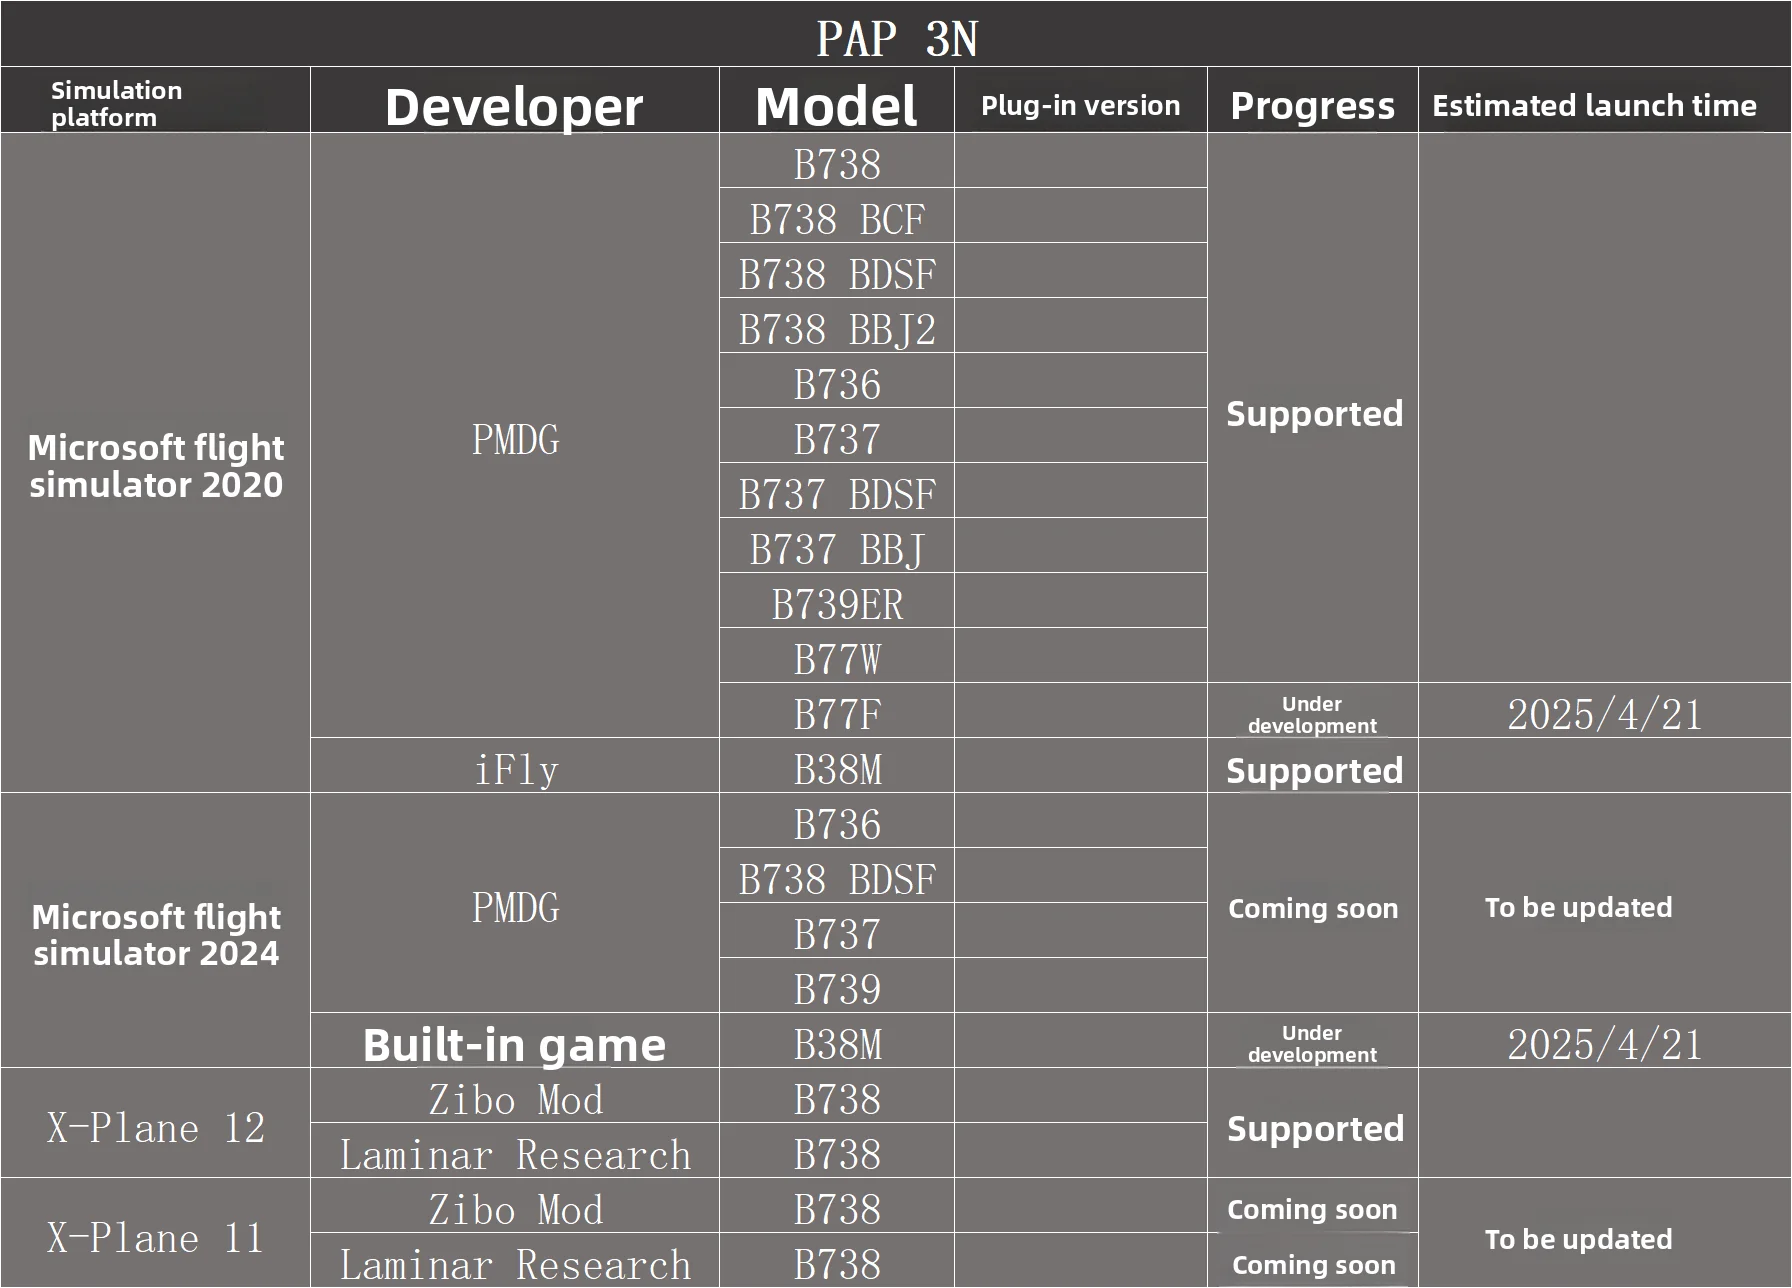Select the B737 BDSF model cell
1792x1288 pixels.
coord(837,495)
